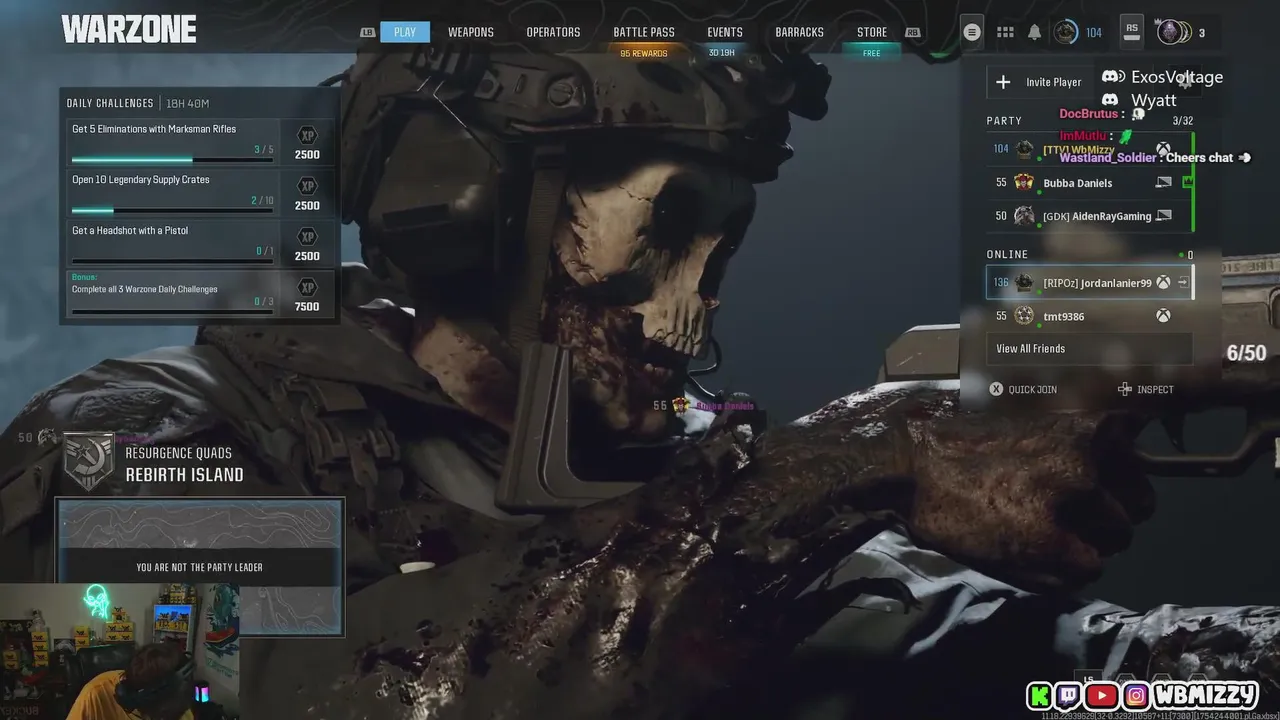Open the hamburger menu icon

(x=971, y=32)
